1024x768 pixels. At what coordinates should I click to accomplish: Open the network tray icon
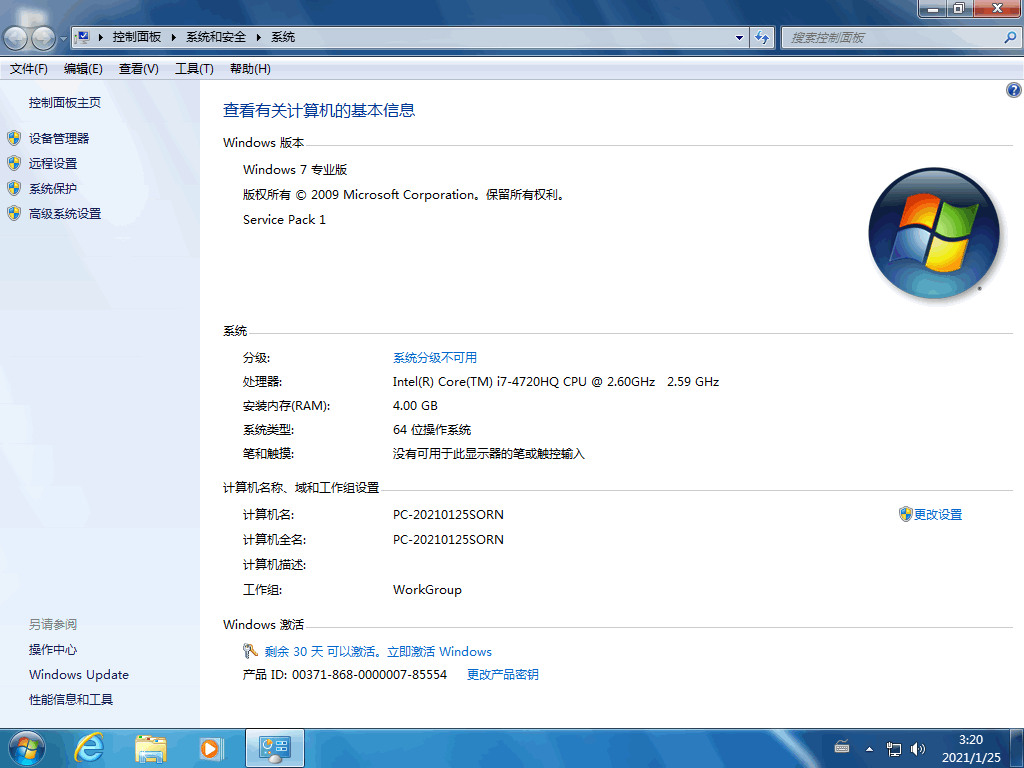893,749
